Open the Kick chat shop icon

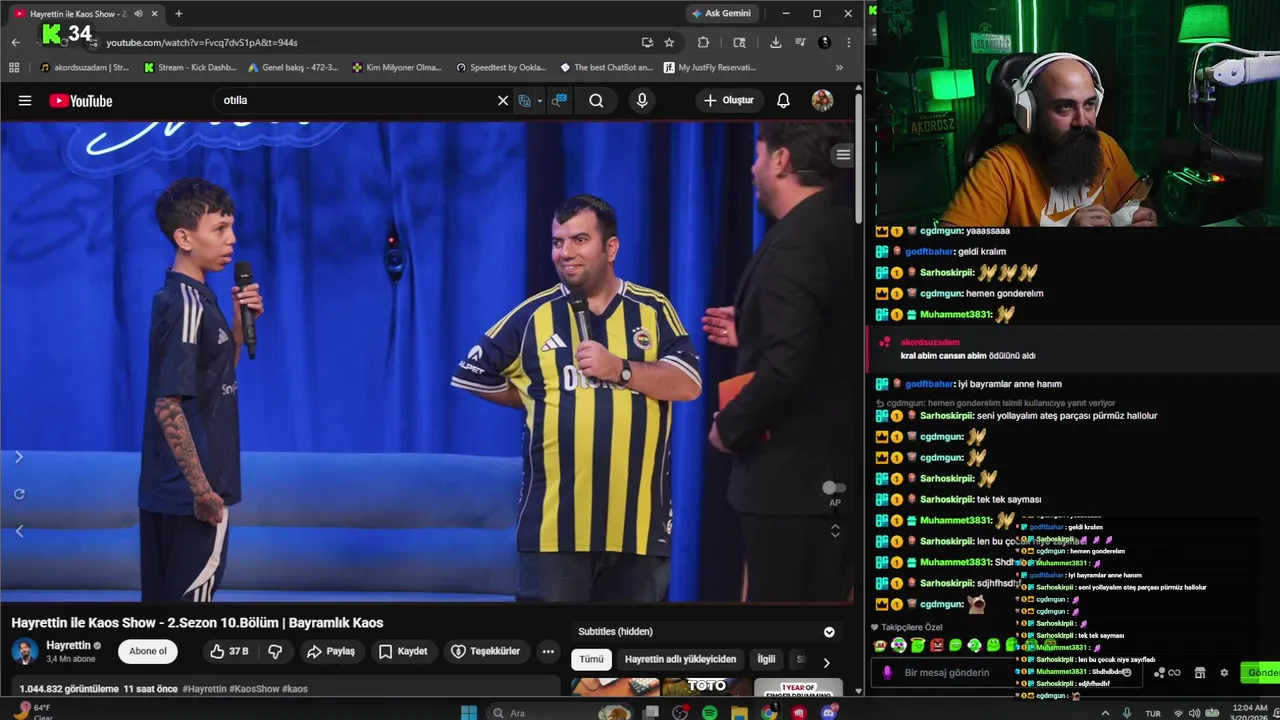click(x=1200, y=673)
